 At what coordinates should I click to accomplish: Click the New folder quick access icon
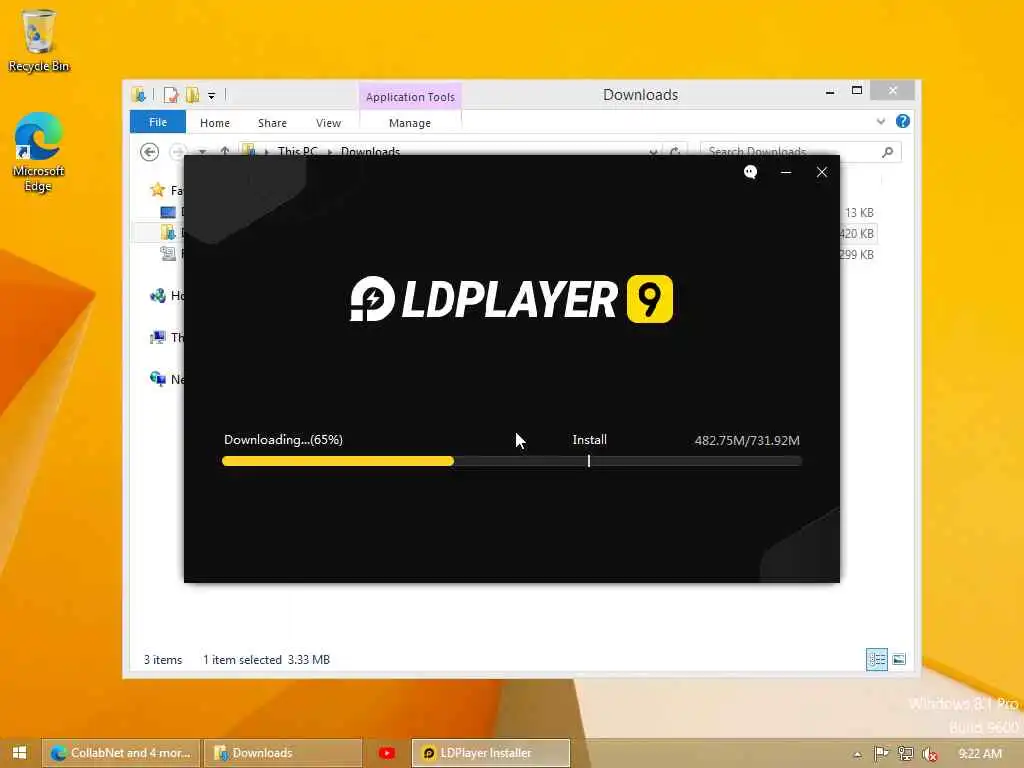(x=192, y=95)
